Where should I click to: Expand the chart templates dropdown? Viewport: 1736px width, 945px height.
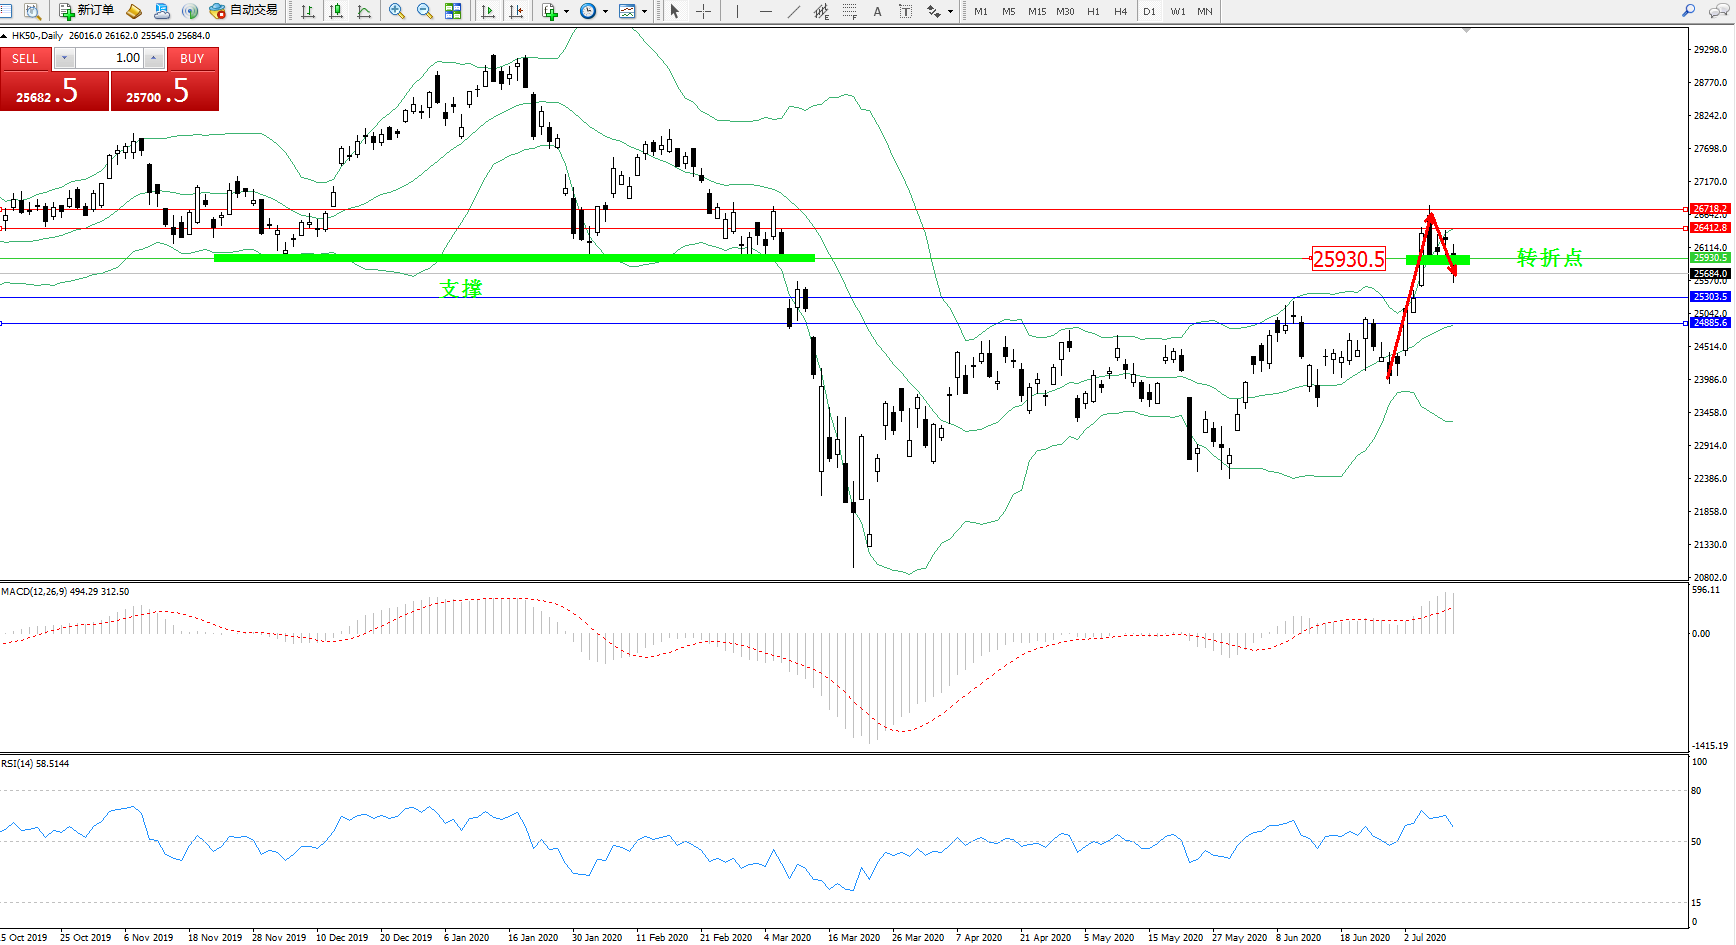tap(644, 12)
